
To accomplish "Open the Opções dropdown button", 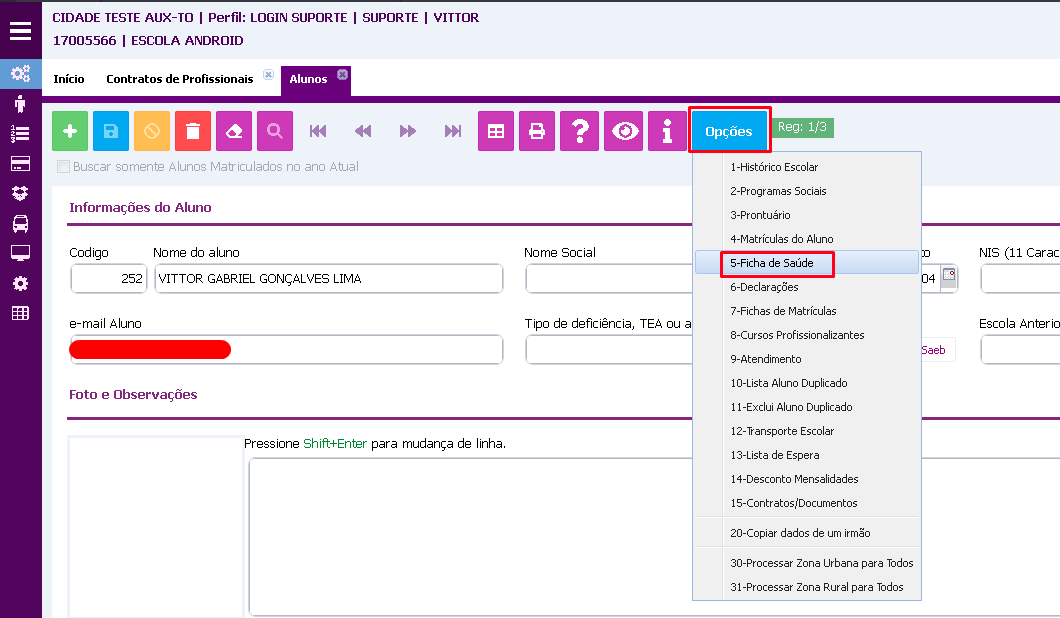I will click(x=729, y=131).
